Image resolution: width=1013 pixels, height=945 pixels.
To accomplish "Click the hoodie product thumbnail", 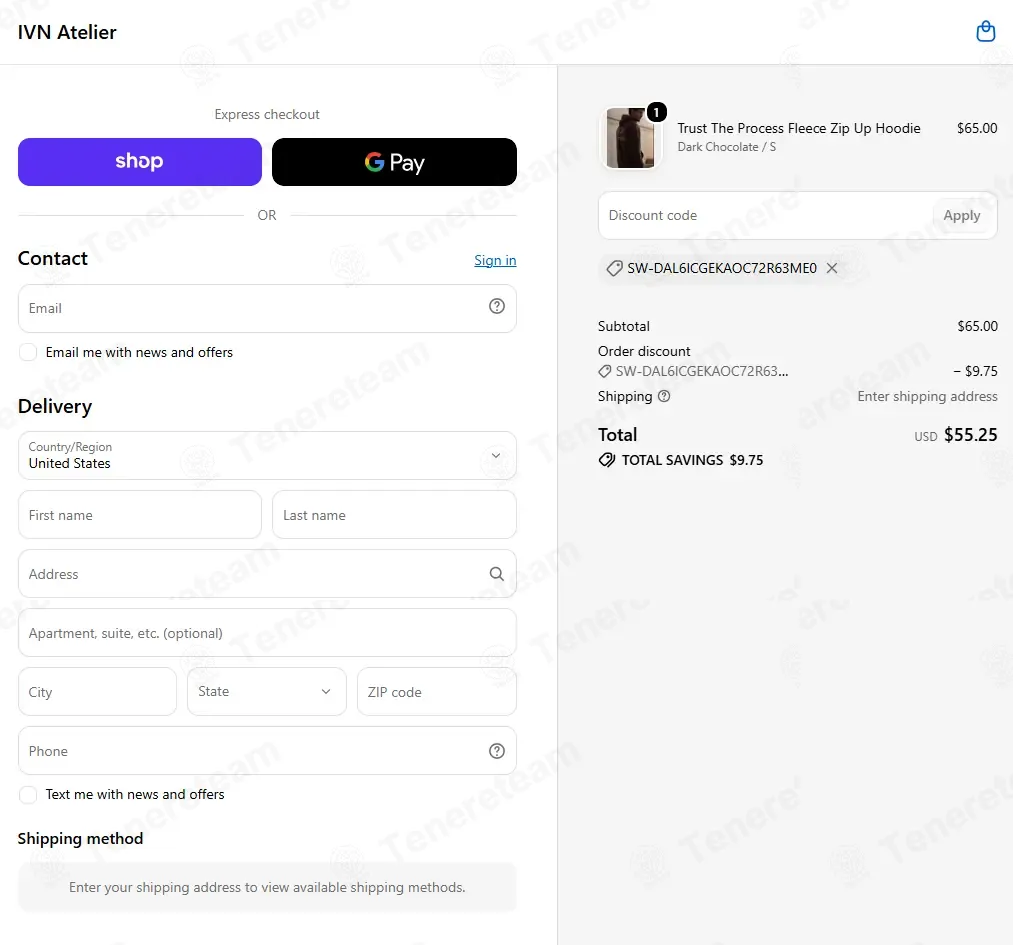I will click(x=630, y=138).
